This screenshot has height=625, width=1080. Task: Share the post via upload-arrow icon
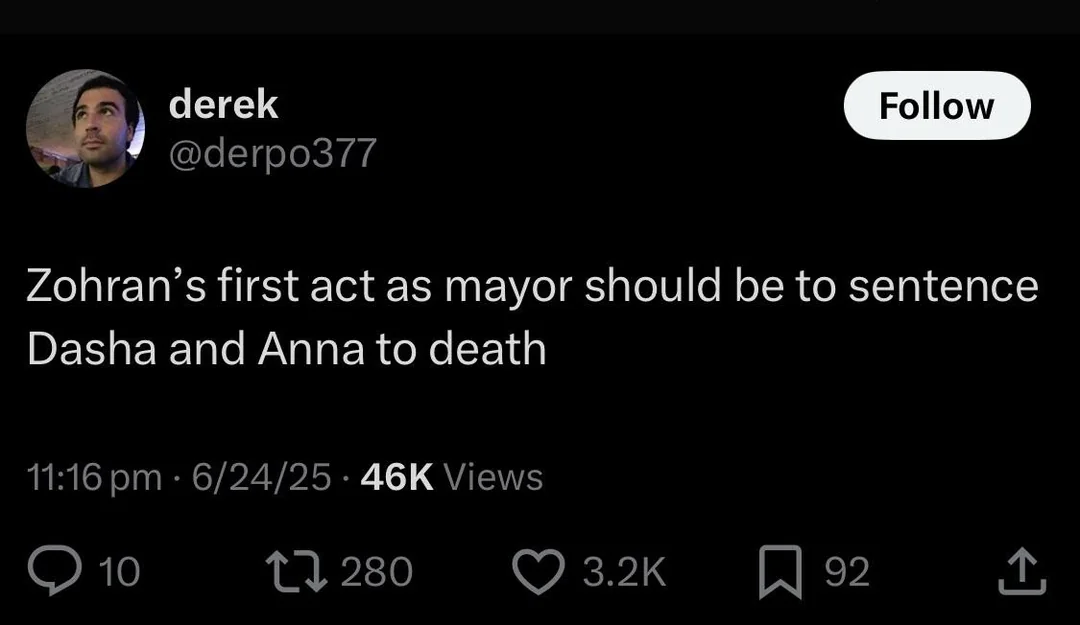1022,571
